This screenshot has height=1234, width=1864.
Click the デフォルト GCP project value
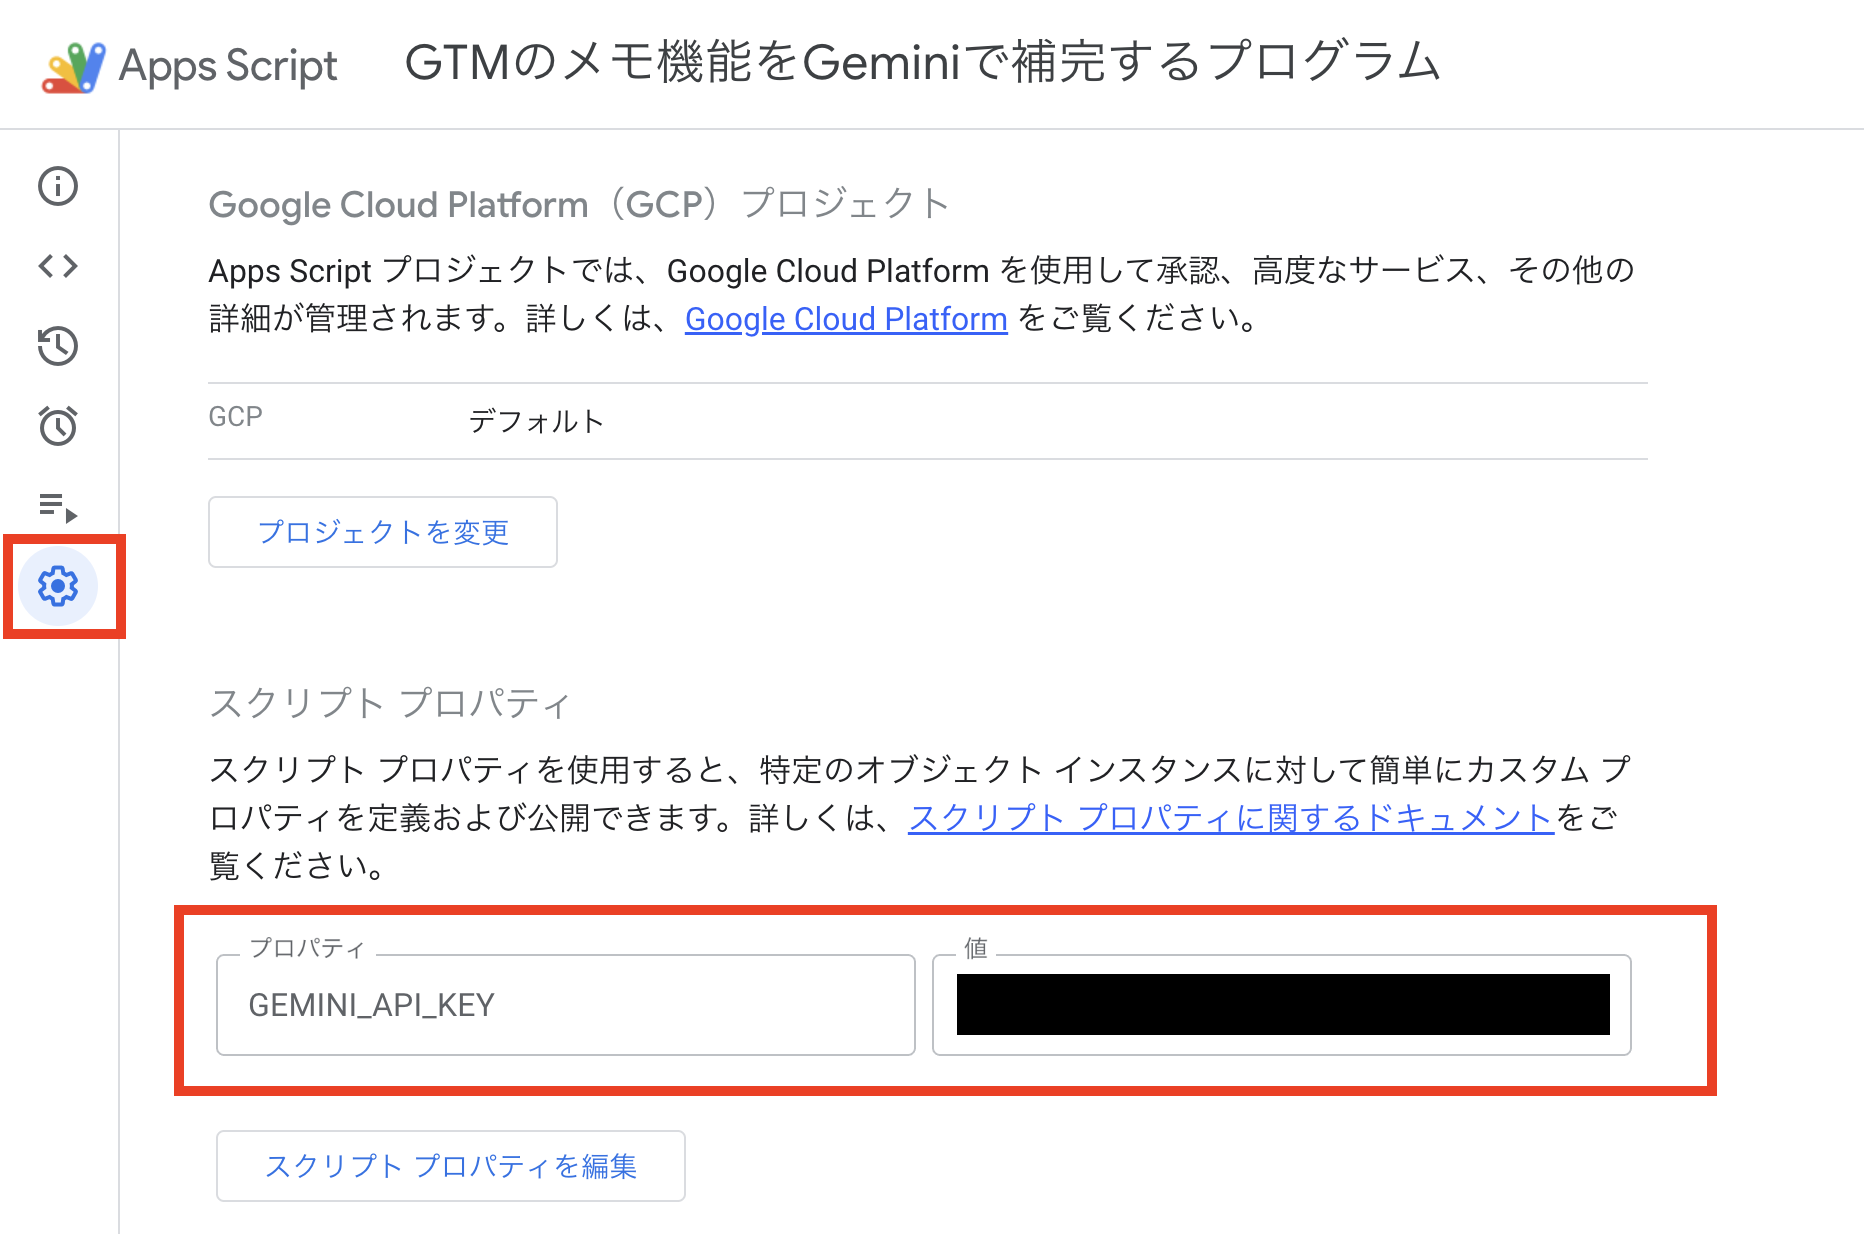coord(536,421)
